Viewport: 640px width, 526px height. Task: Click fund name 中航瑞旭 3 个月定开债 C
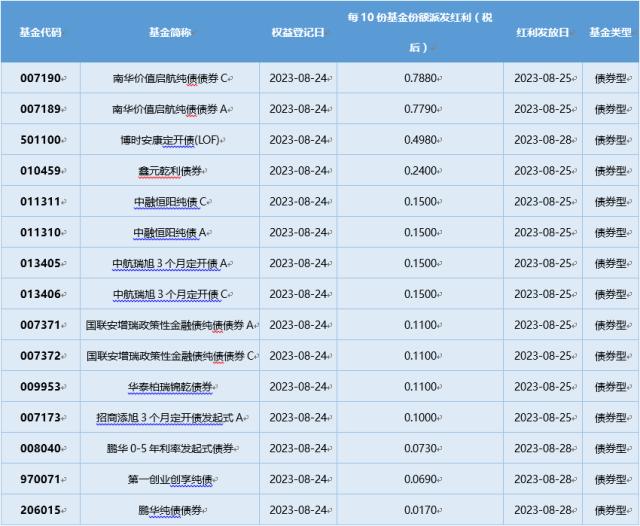(x=170, y=295)
